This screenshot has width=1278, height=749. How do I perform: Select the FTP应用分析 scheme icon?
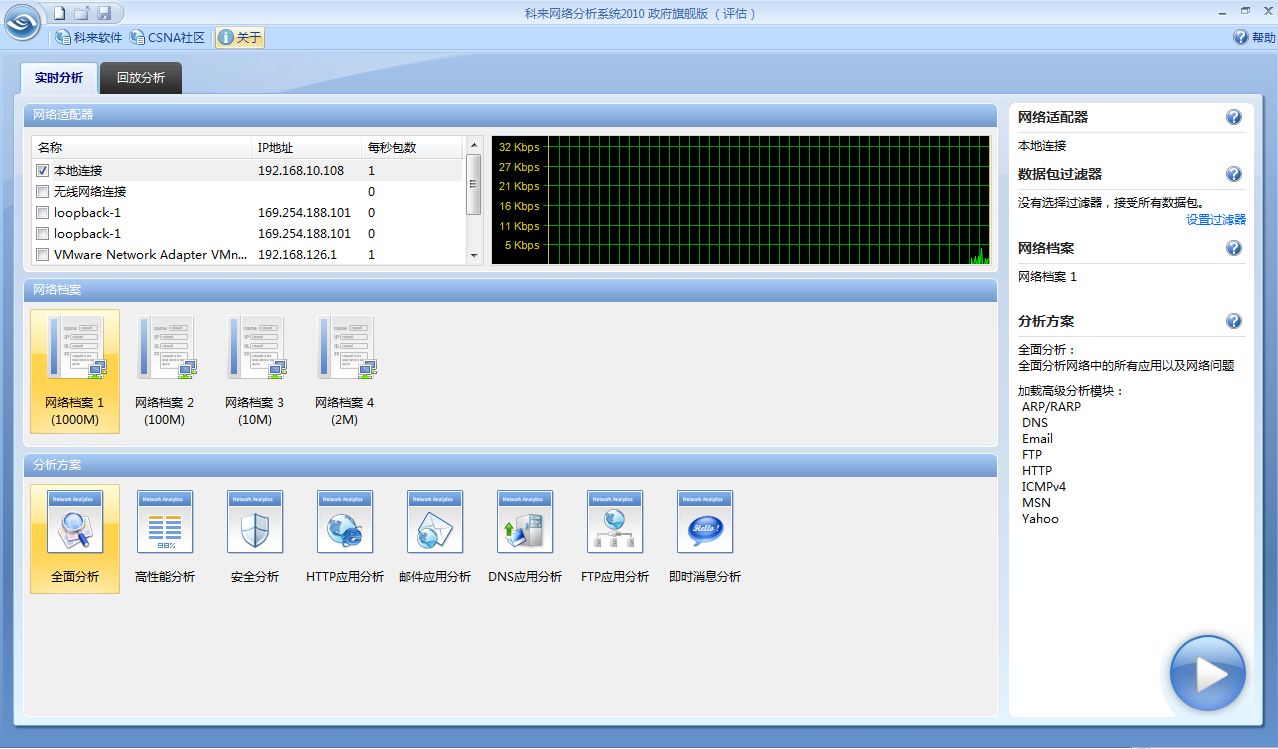pyautogui.click(x=615, y=522)
